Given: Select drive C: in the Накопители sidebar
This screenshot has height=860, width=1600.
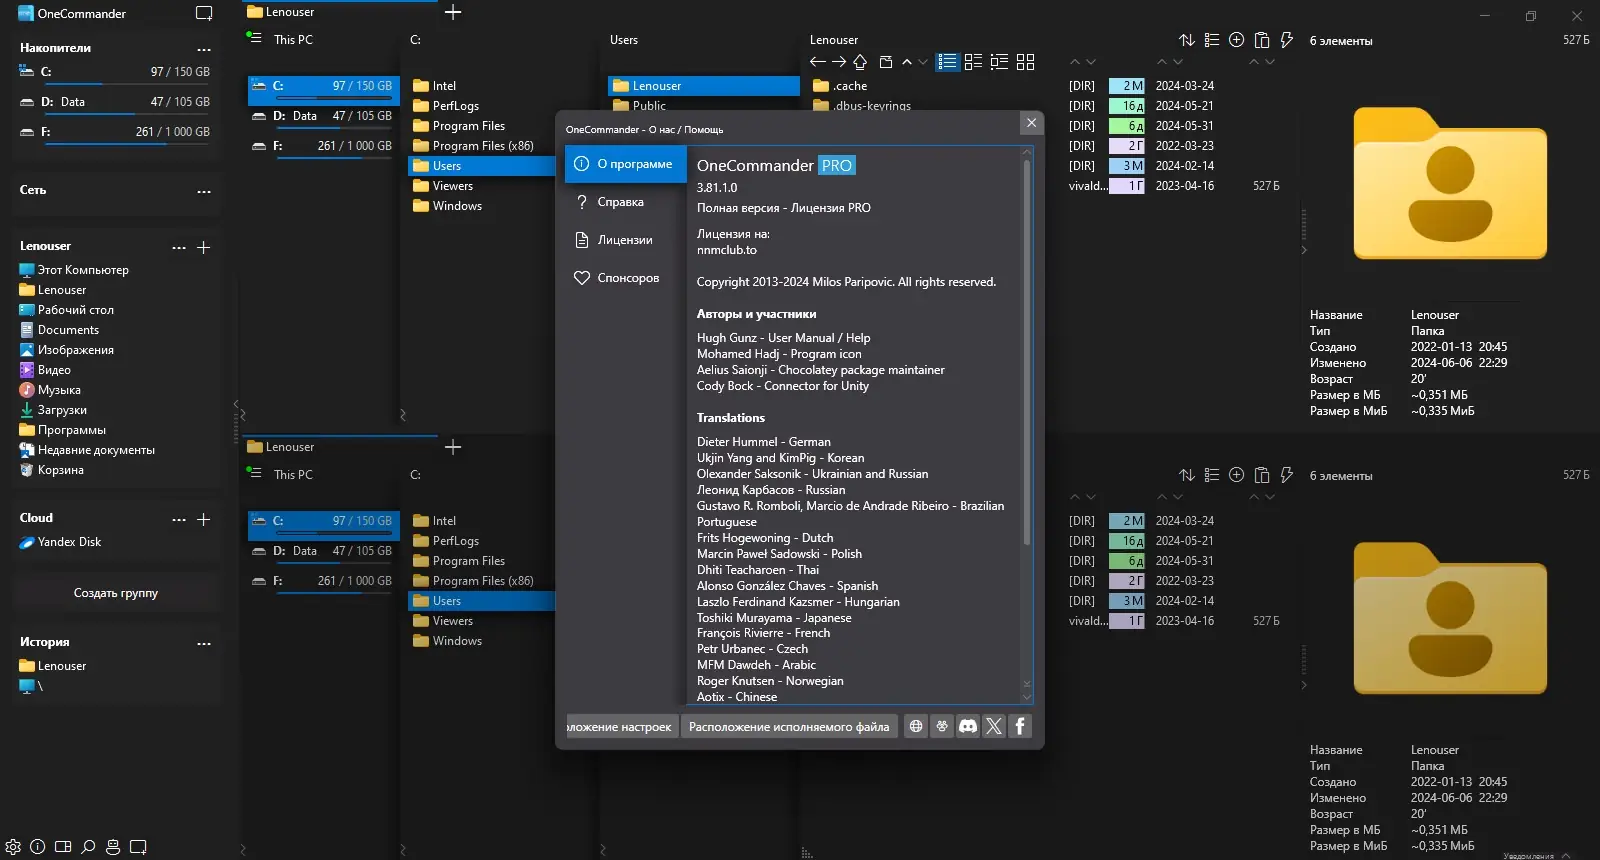Looking at the screenshot, I should [115, 72].
